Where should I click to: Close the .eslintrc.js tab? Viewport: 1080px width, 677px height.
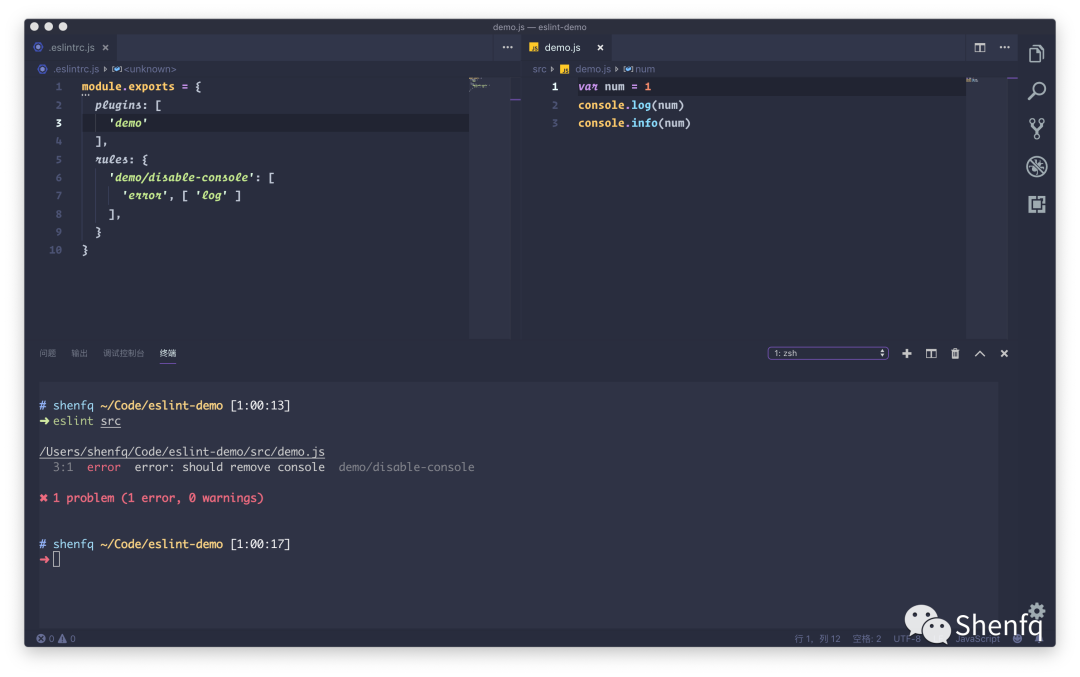[x=105, y=48]
